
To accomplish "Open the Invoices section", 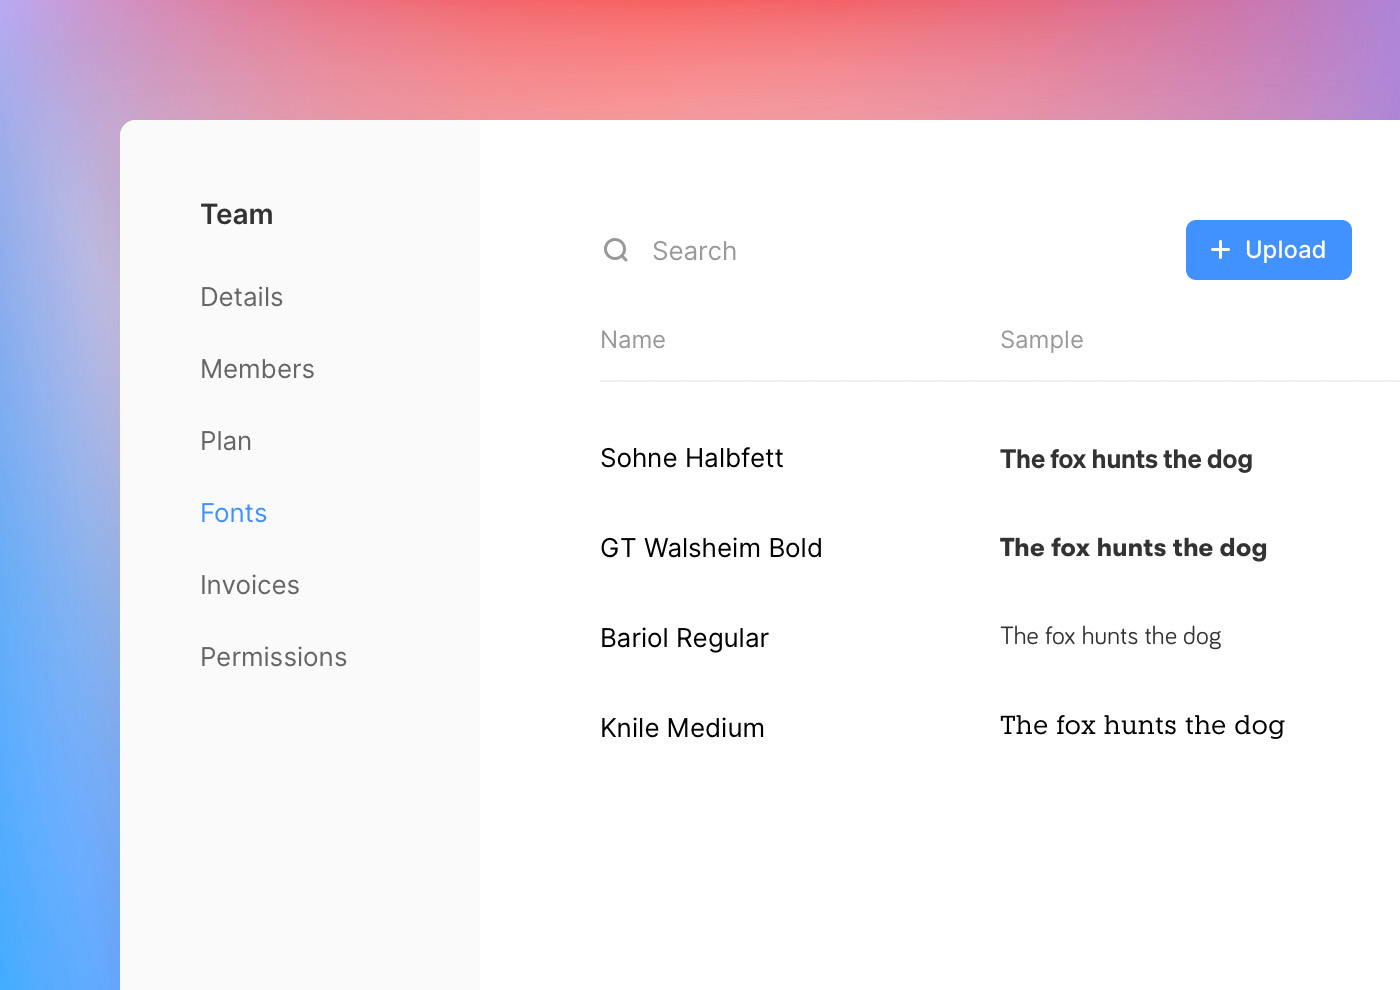I will coord(250,585).
